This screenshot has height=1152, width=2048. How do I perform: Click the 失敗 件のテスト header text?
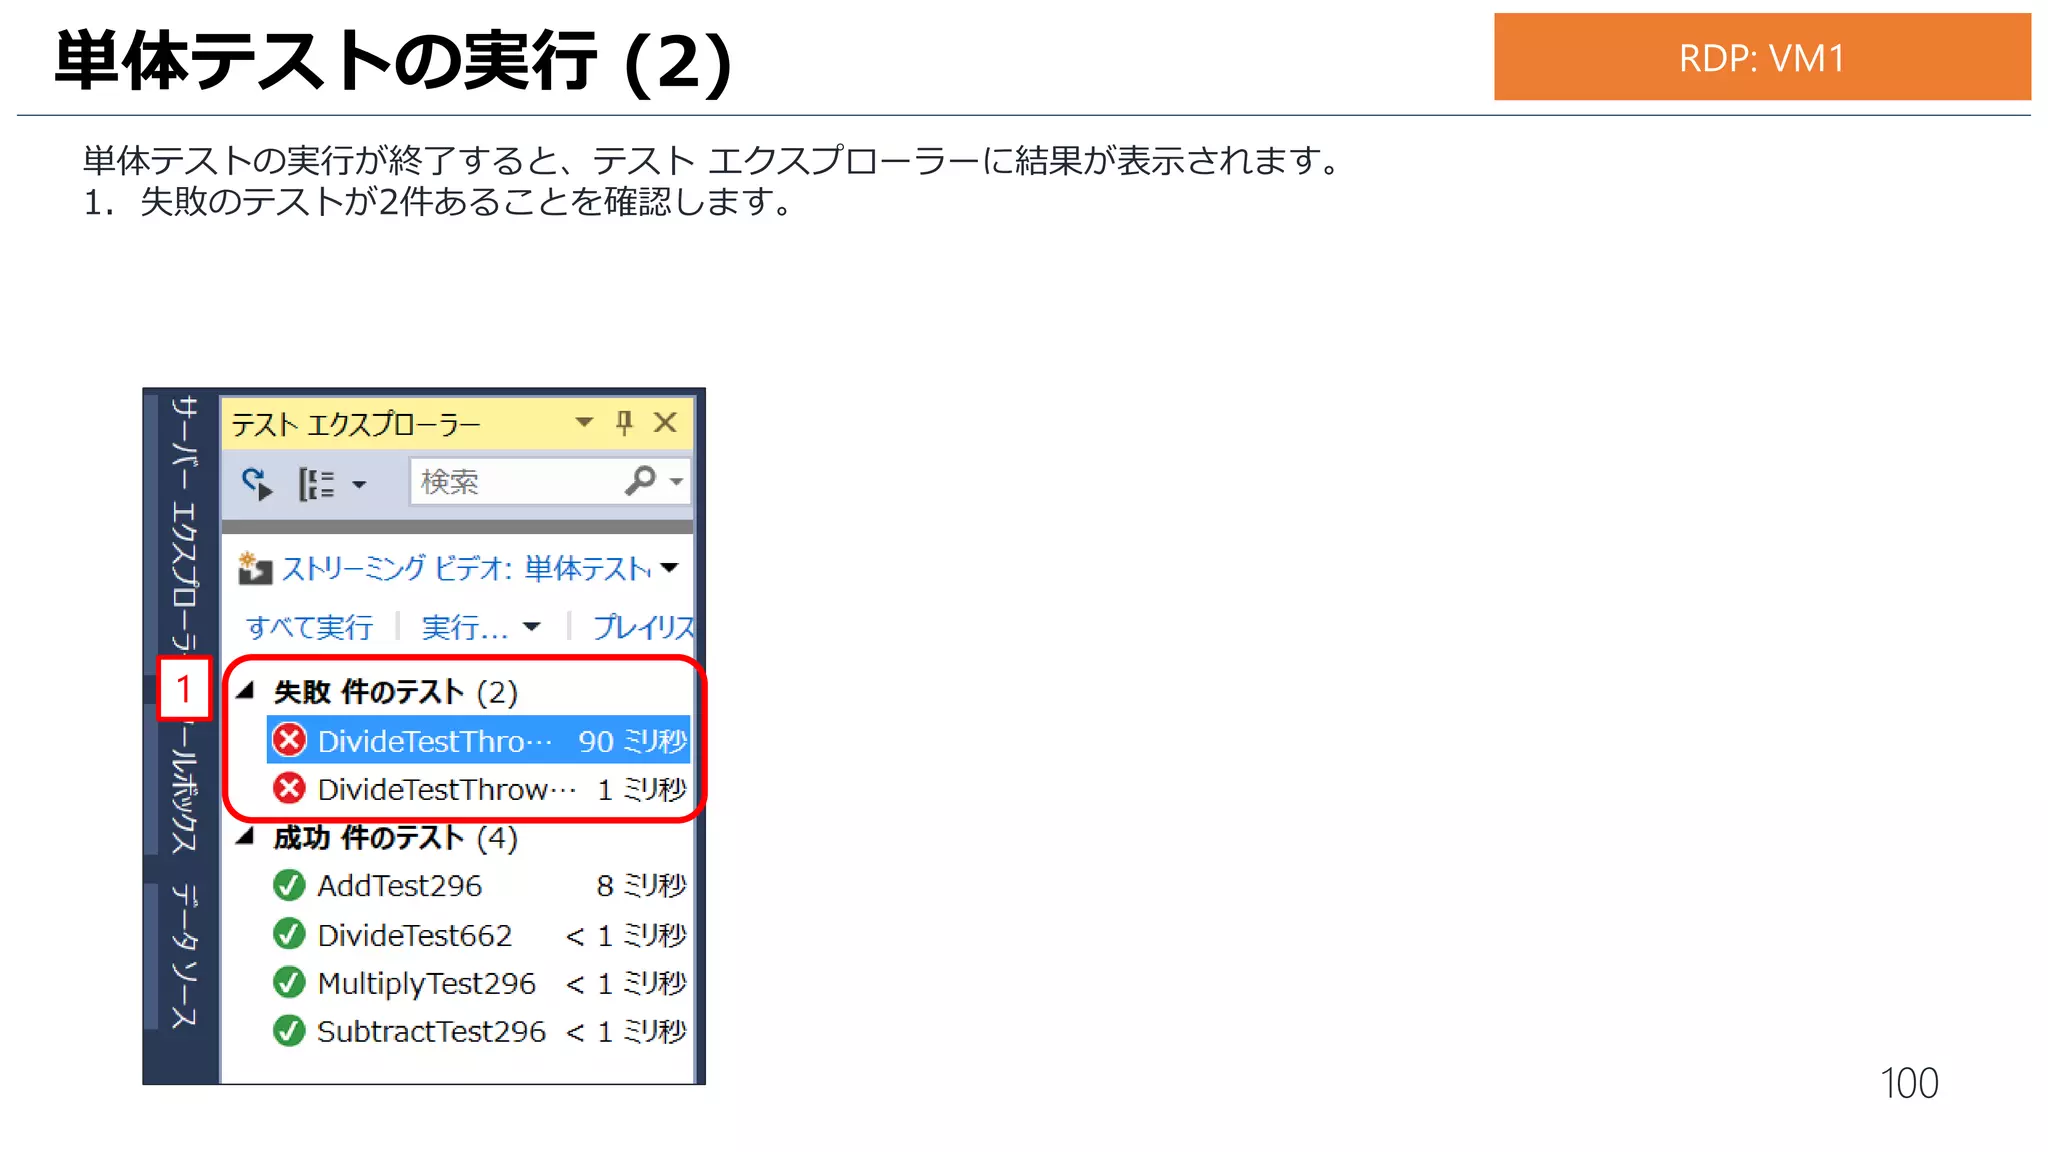point(368,692)
